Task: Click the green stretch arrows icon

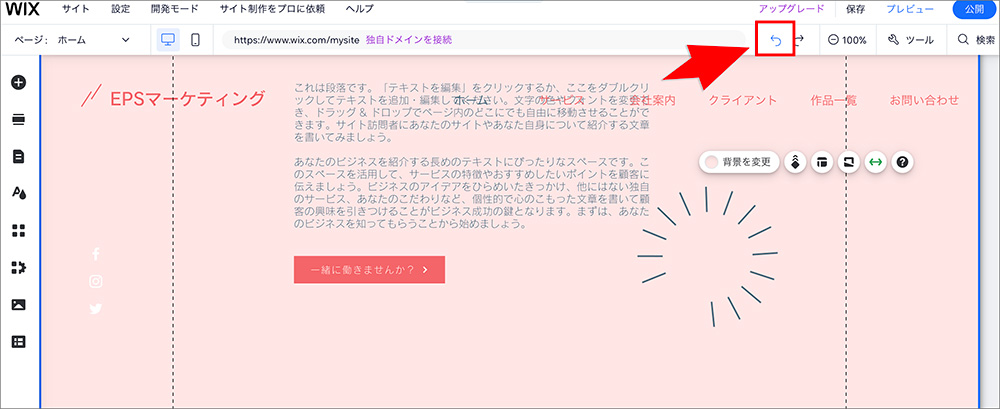Action: [876, 162]
